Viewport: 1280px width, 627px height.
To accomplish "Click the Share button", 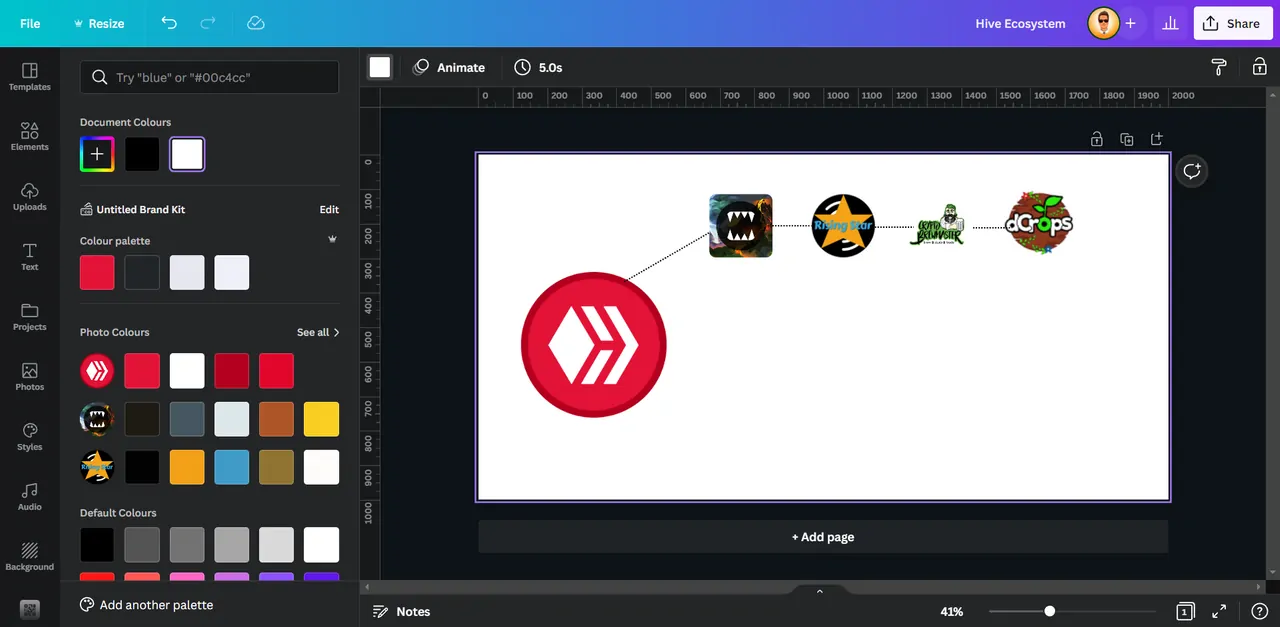I will (1233, 23).
